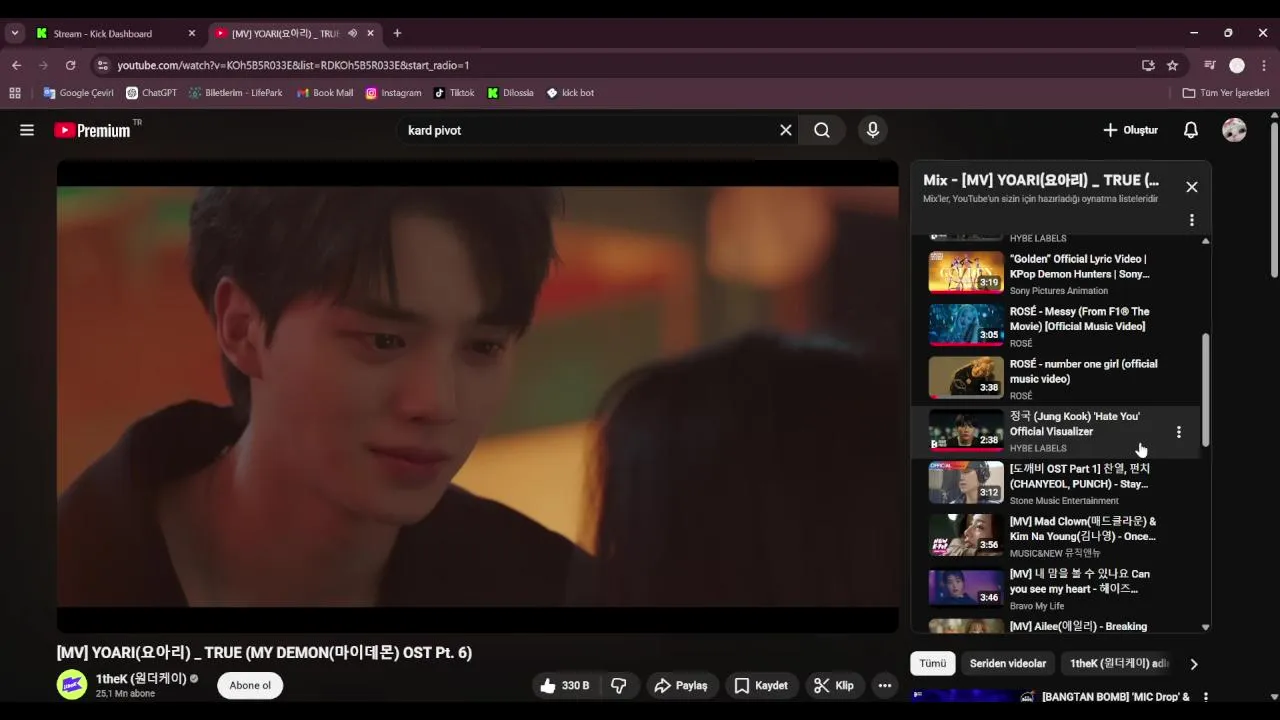
Task: Mute the YouTube tab audio icon
Action: 352,33
